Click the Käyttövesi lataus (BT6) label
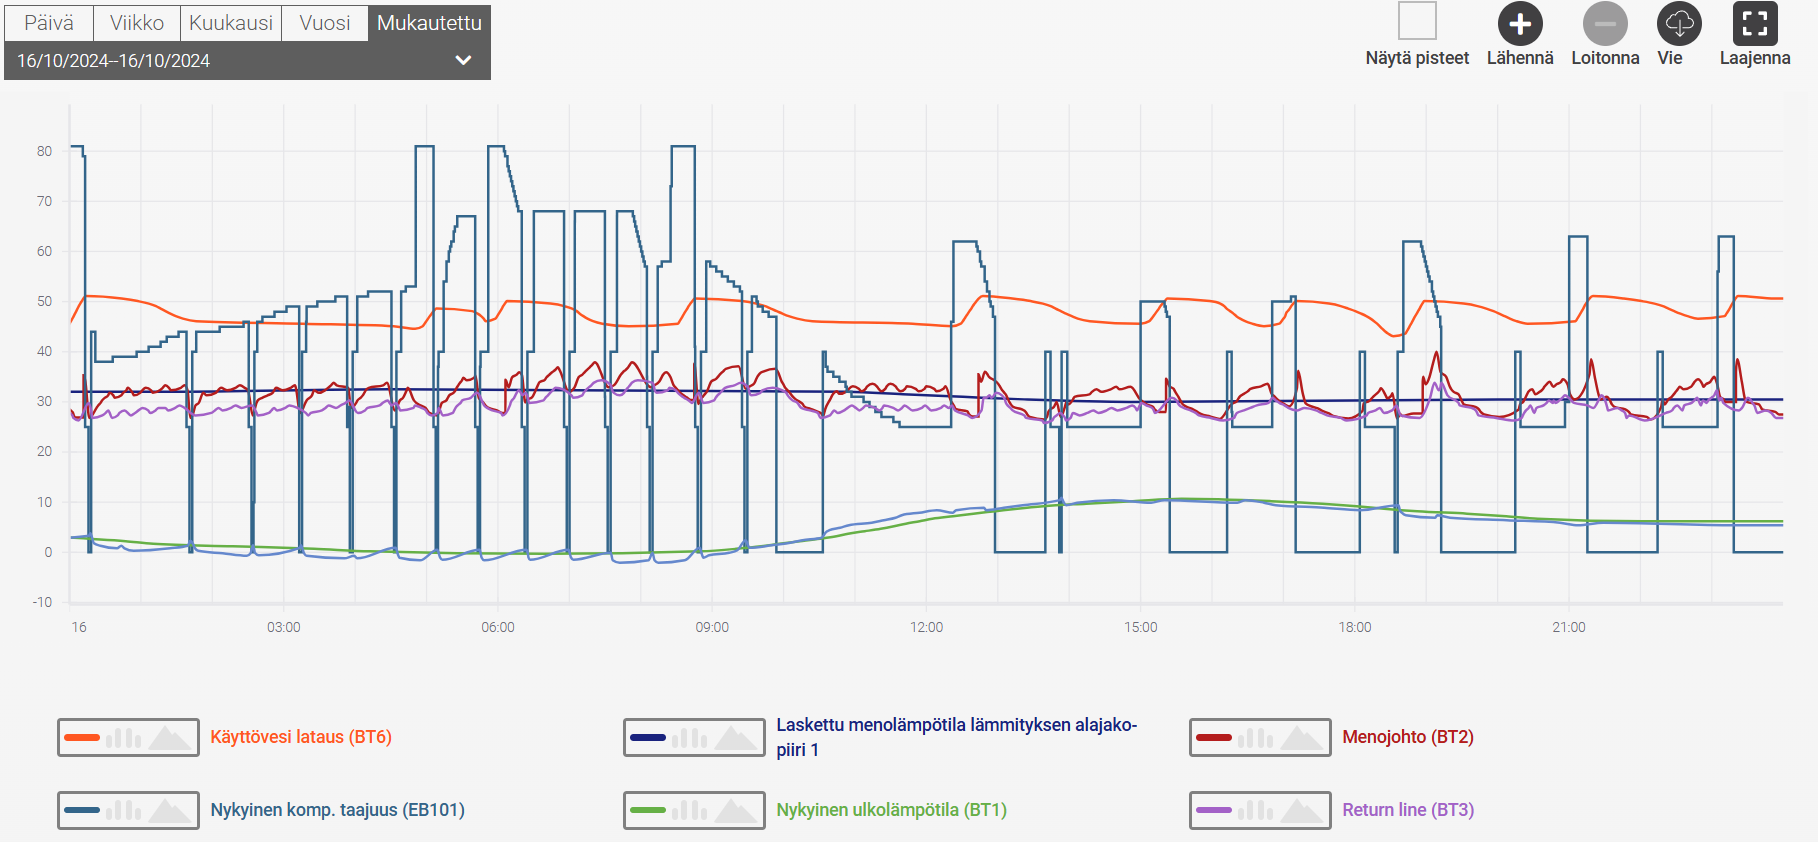 tap(301, 737)
